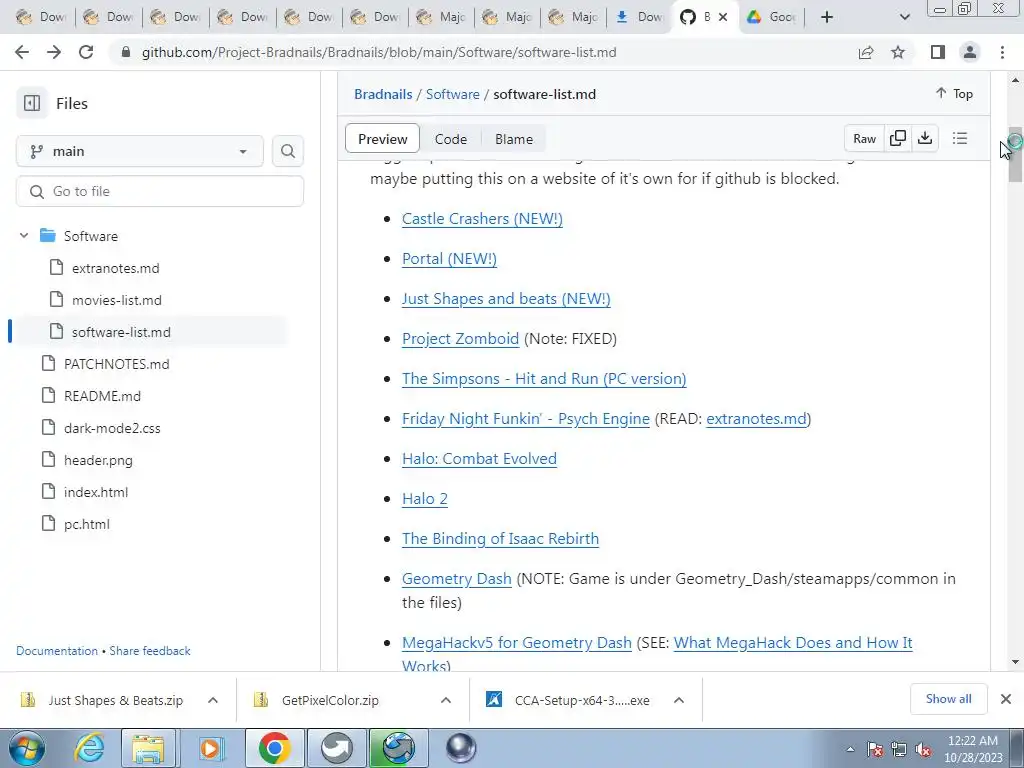Open Friday Night Funkin' Psych Engine link
The width and height of the screenshot is (1024, 768).
pos(526,419)
